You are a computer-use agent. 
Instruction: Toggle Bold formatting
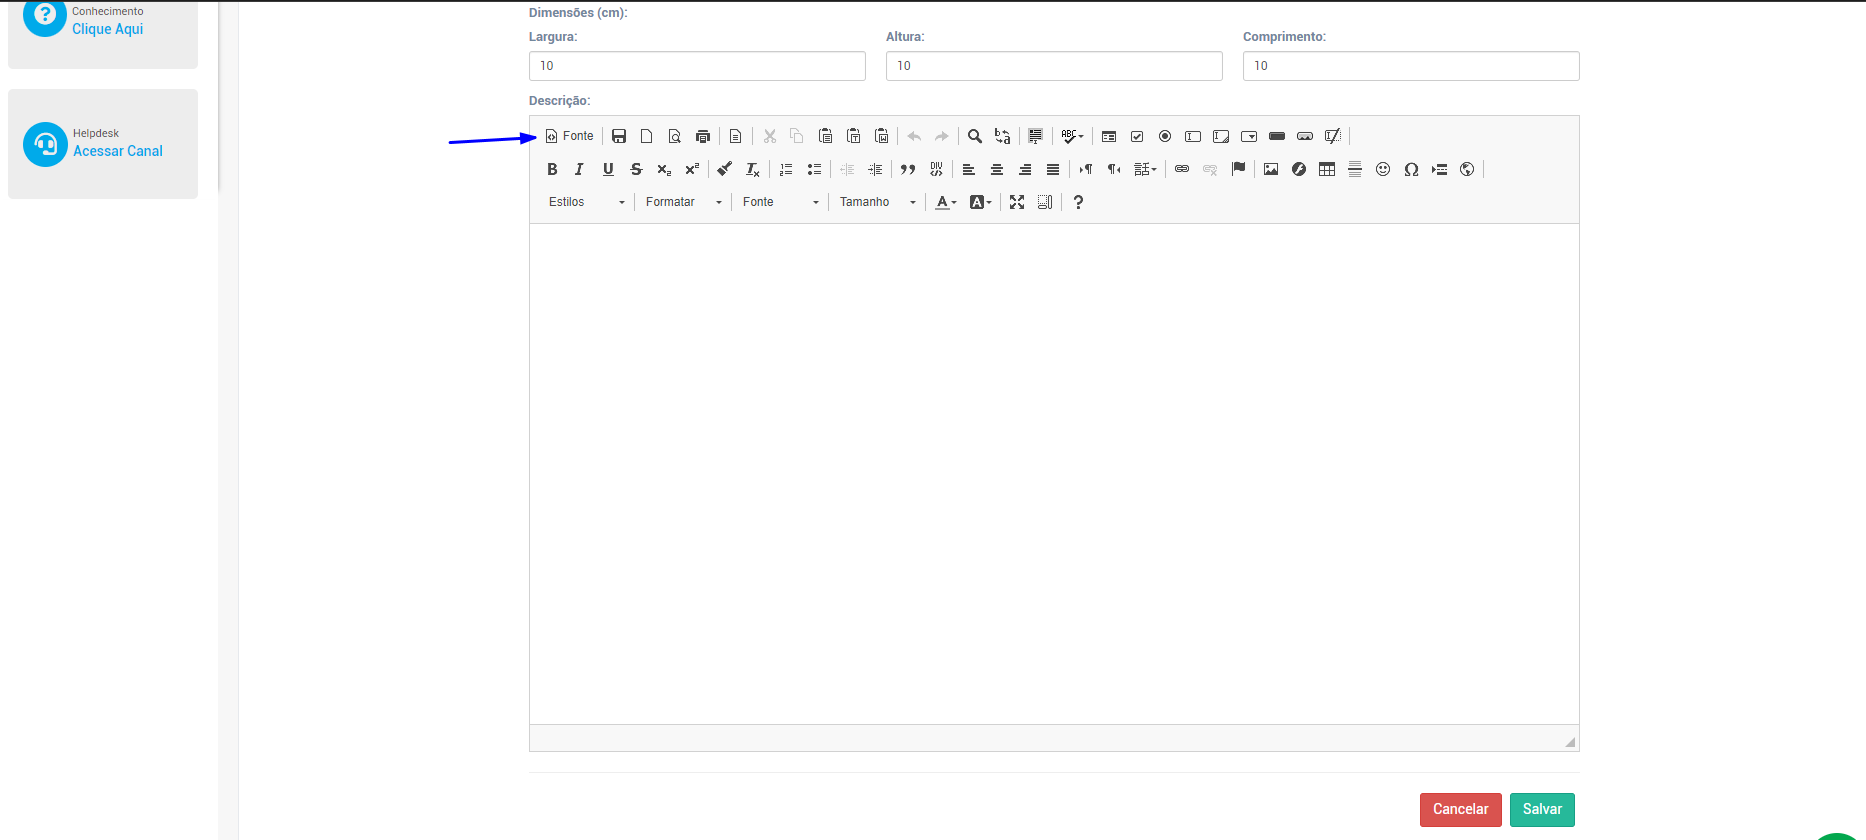click(x=552, y=169)
